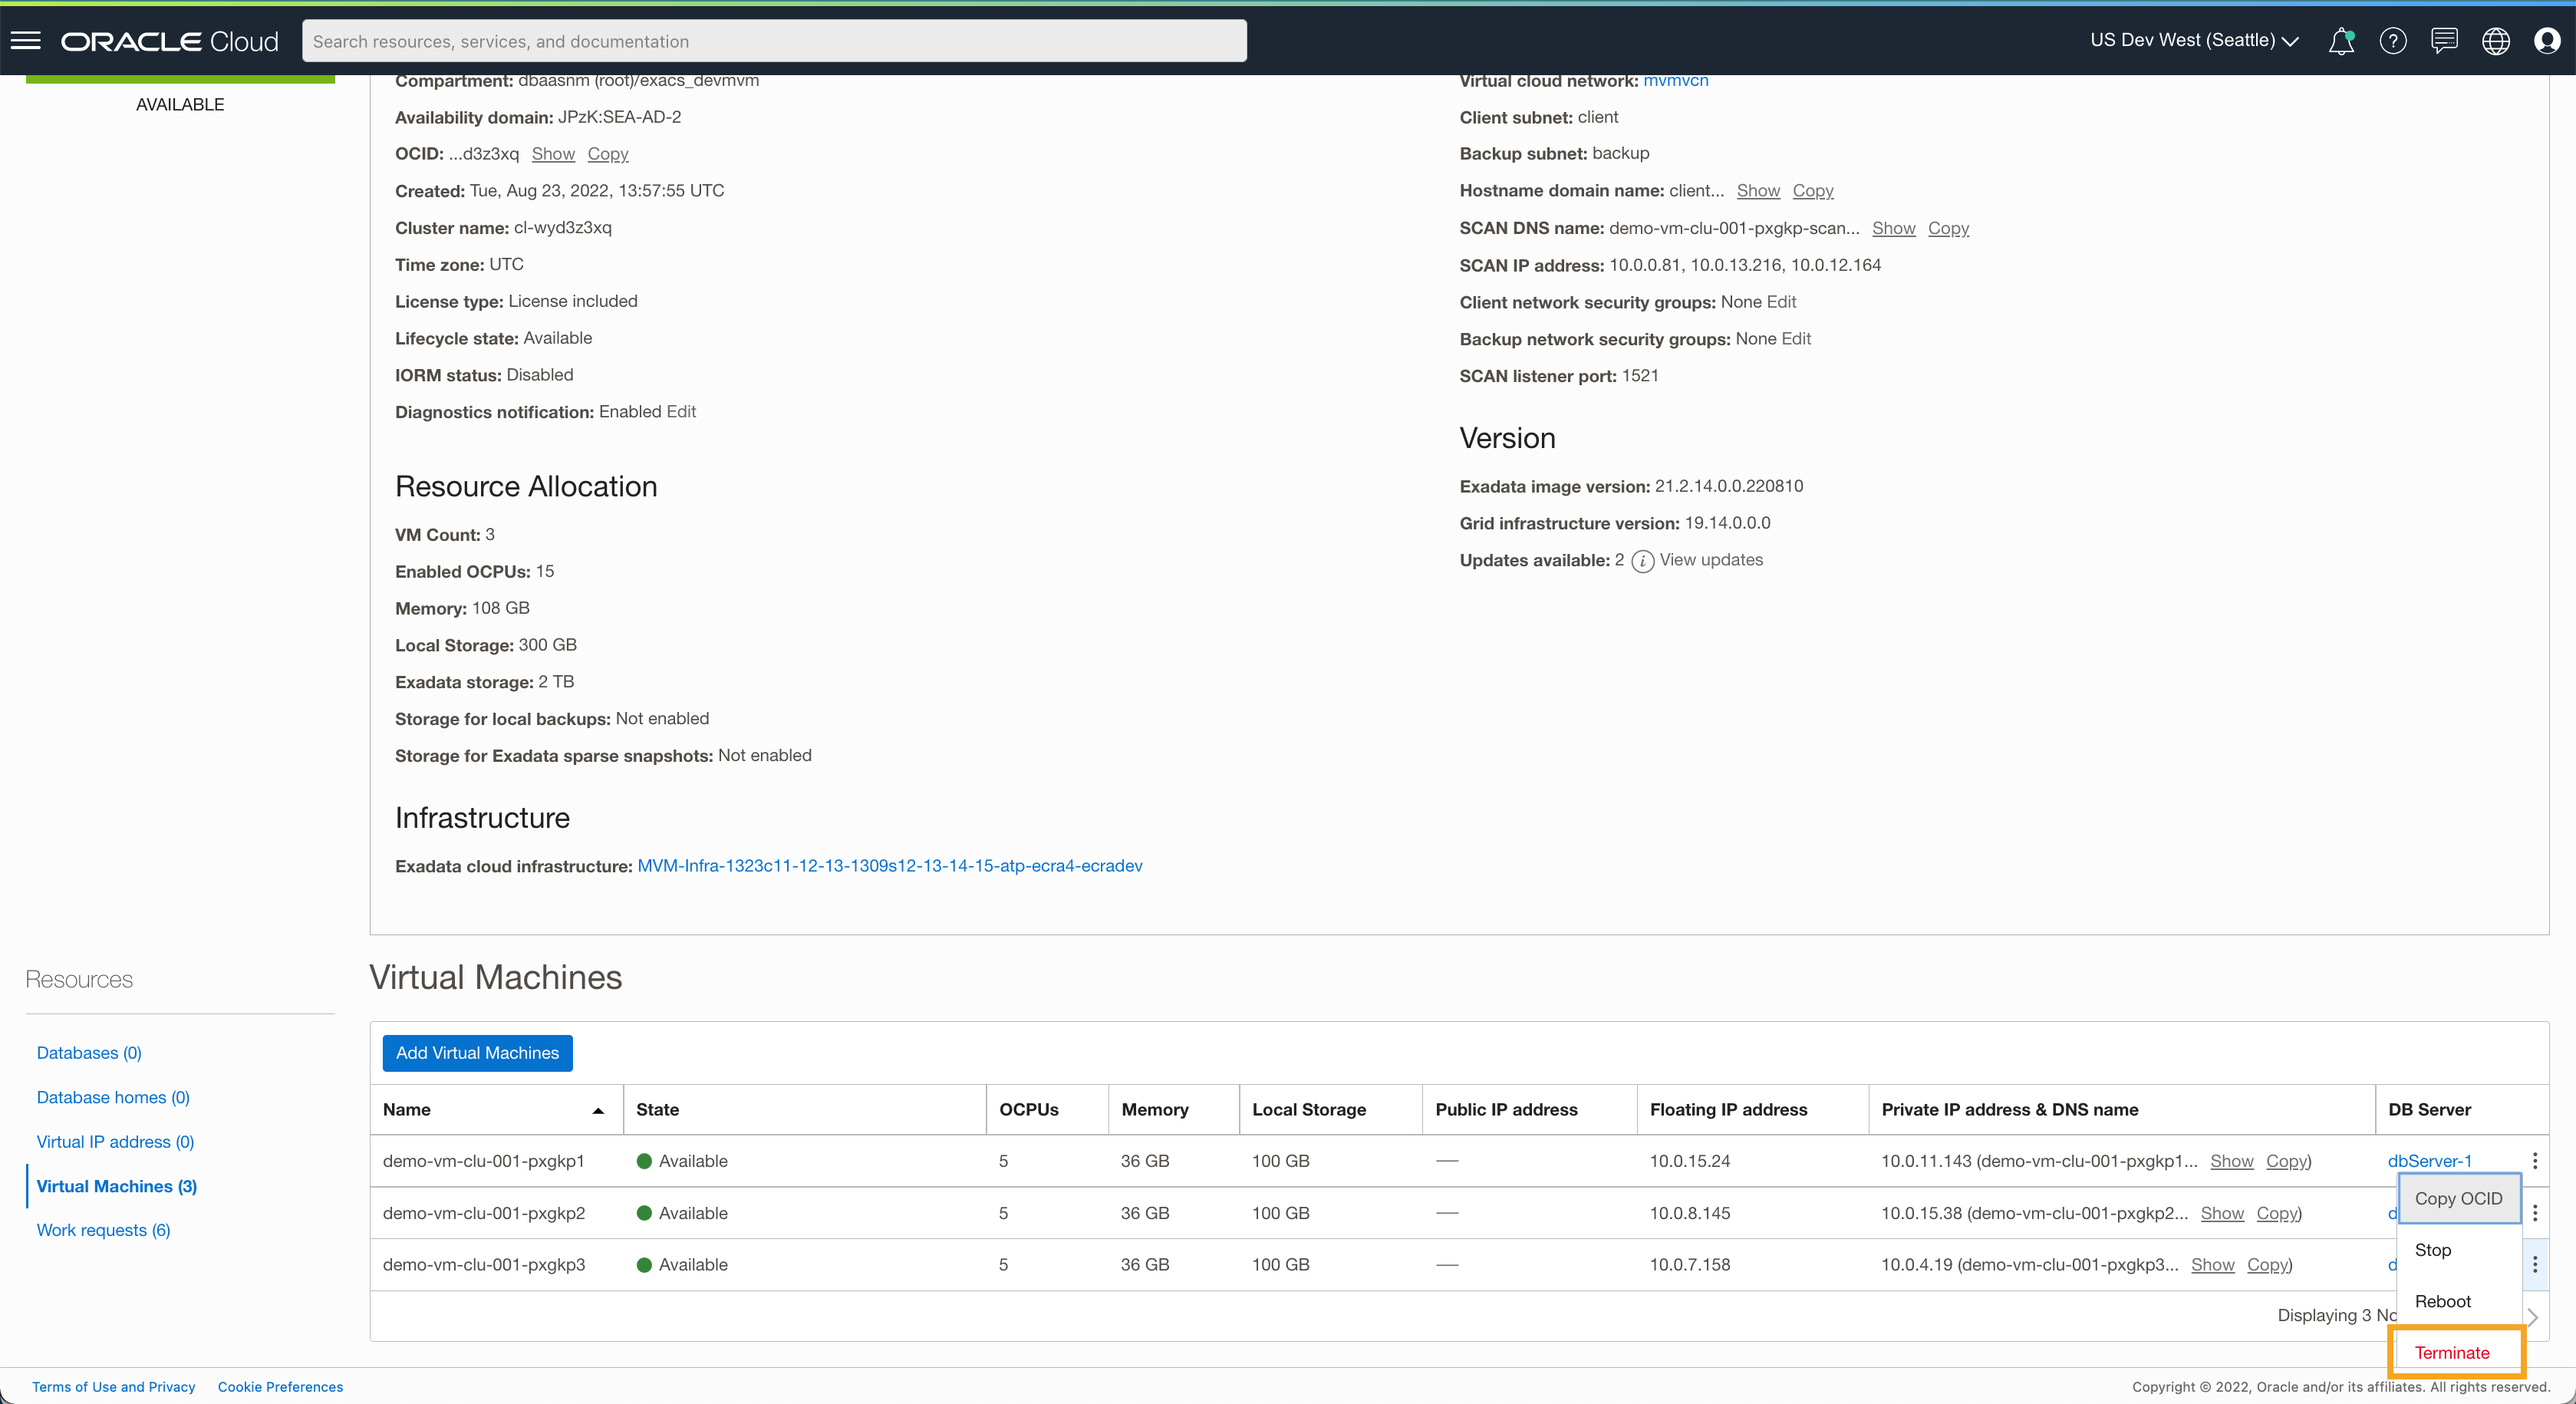Open the language globe selector
This screenshot has width=2576, height=1404.
[x=2495, y=41]
